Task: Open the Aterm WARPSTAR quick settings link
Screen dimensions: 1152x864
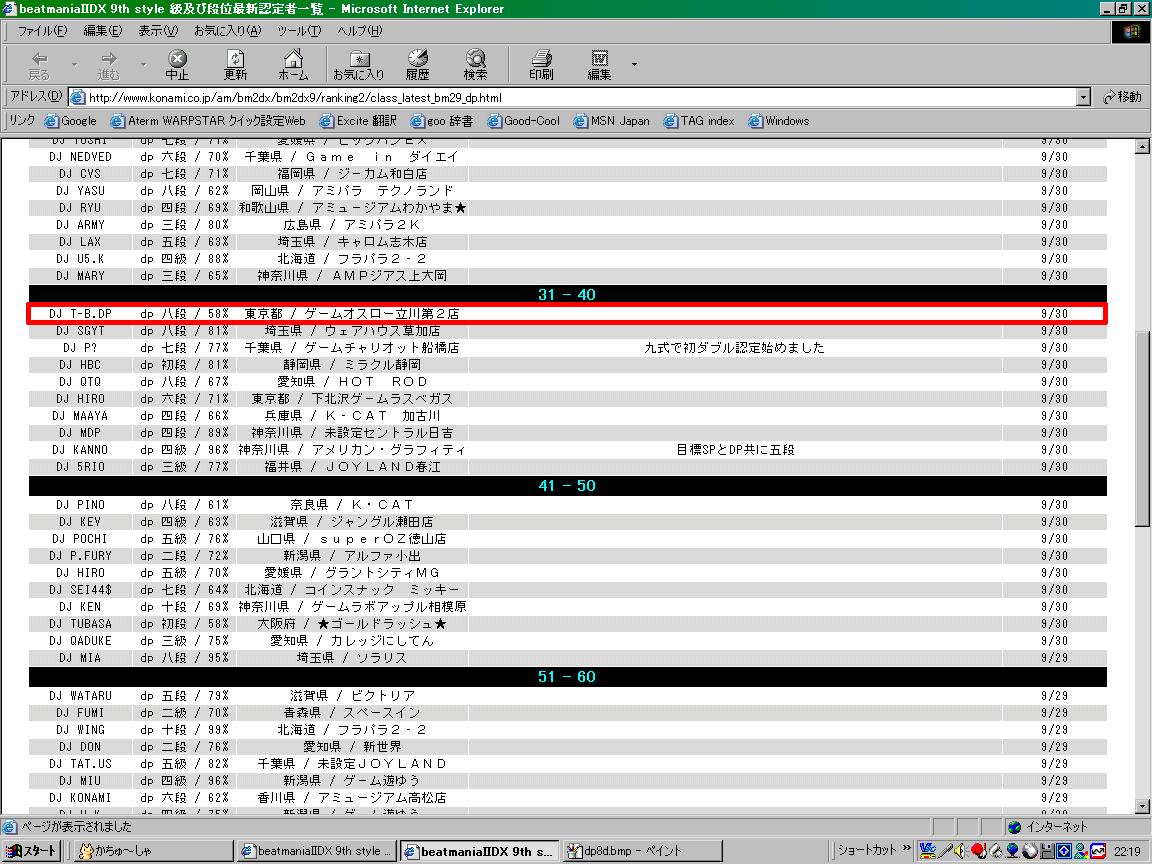Action: point(208,120)
